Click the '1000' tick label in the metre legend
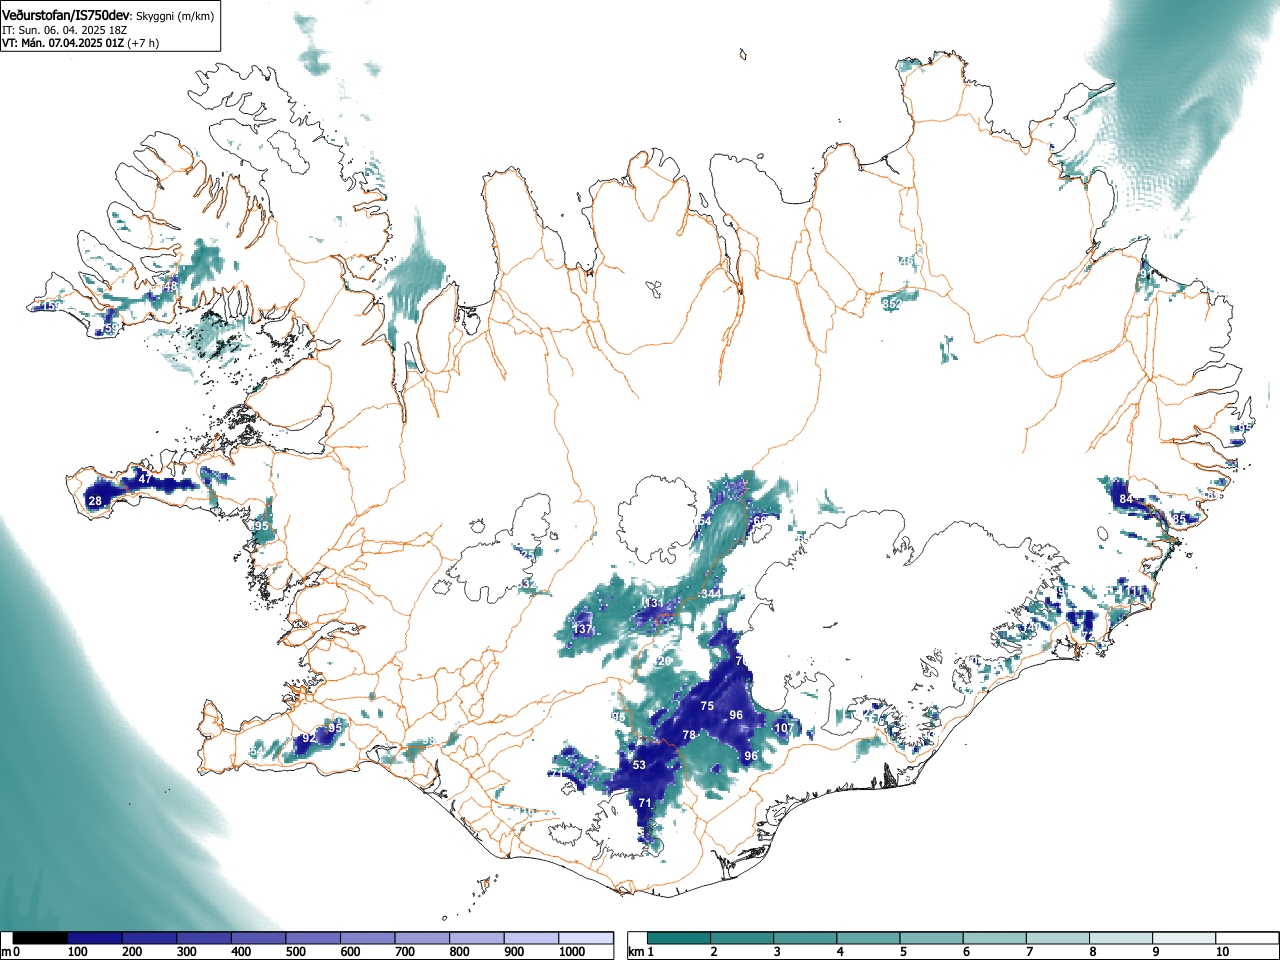 [x=572, y=952]
